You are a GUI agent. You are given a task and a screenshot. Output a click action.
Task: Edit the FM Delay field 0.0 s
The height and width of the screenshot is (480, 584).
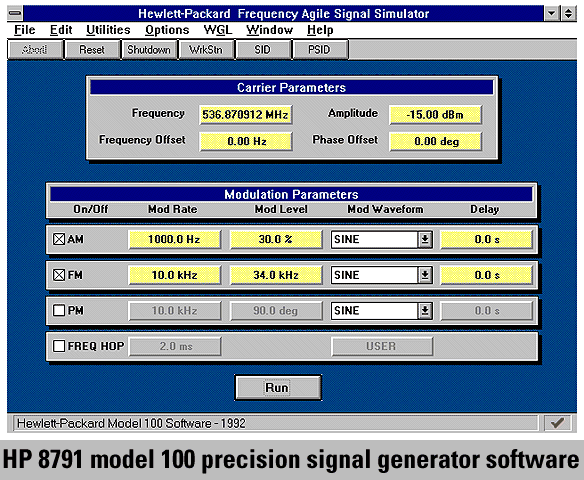pos(486,275)
